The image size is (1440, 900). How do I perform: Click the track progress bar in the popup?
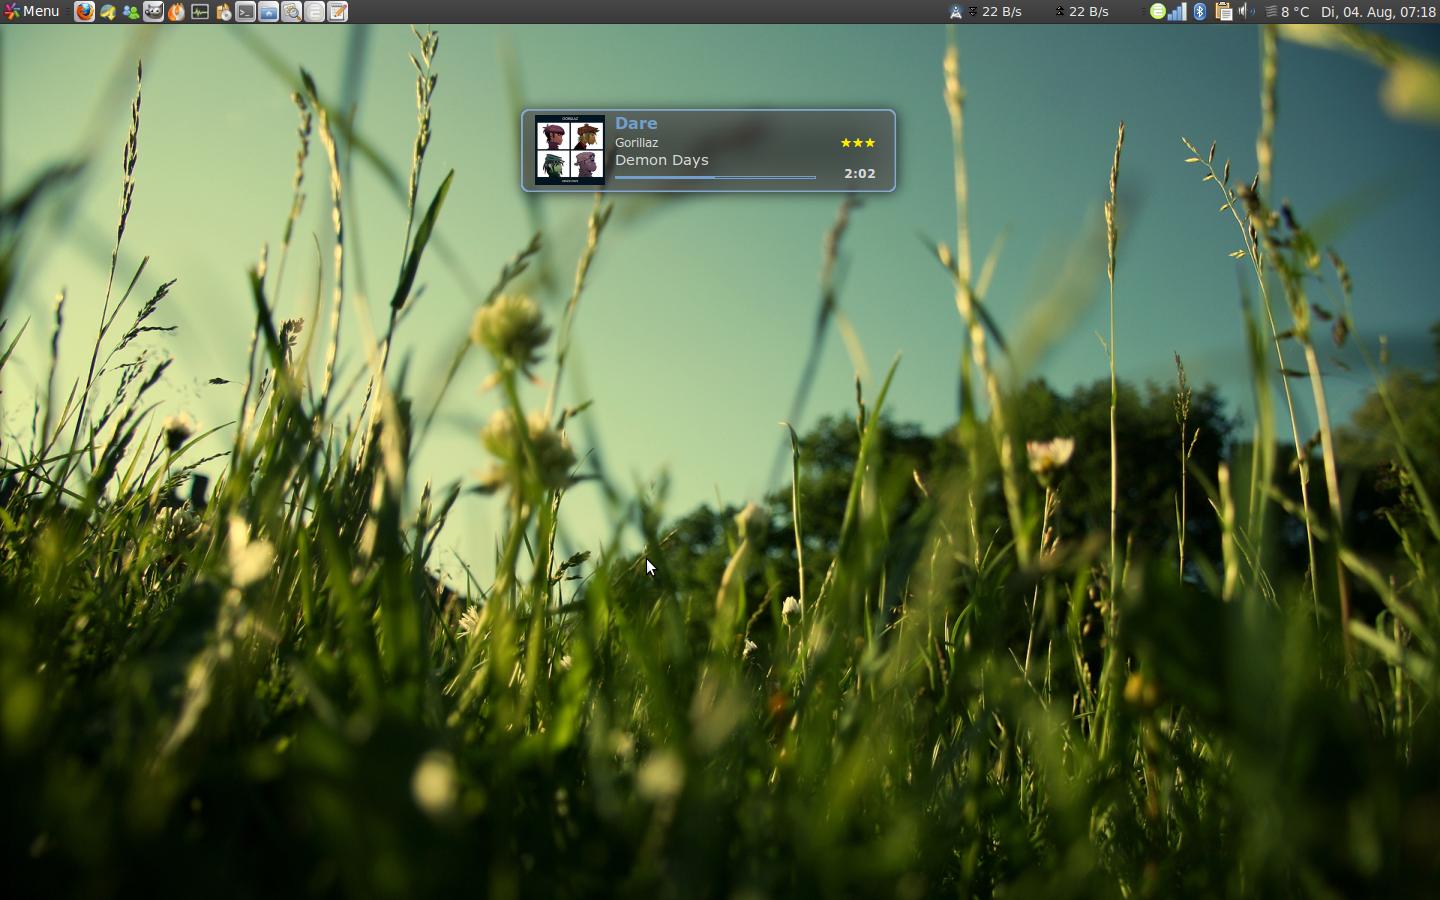click(715, 177)
